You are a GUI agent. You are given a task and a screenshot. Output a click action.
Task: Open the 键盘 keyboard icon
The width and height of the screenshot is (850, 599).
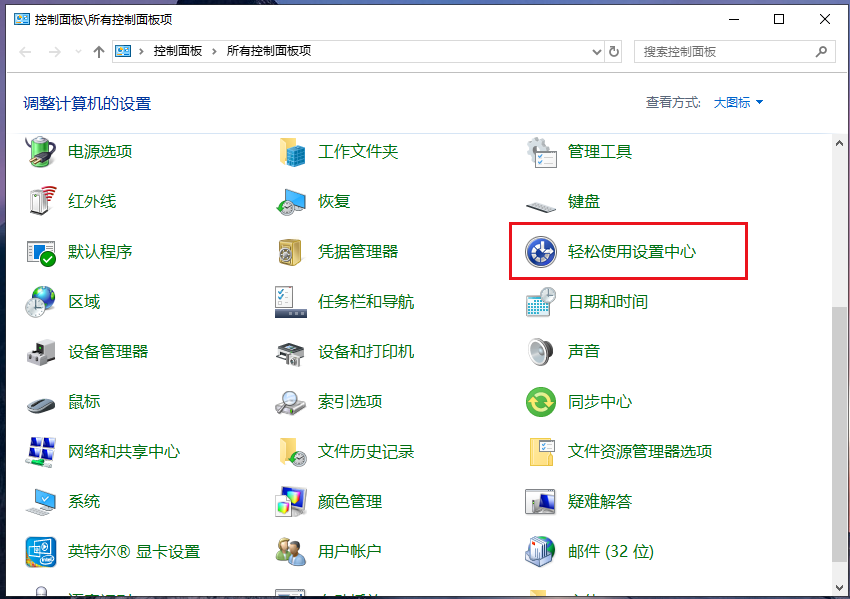541,205
